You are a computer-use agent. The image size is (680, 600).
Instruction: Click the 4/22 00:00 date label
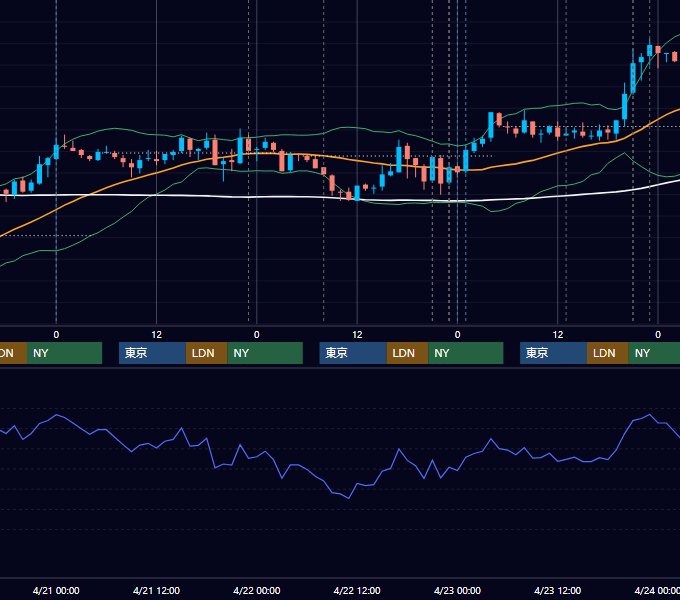(x=257, y=590)
